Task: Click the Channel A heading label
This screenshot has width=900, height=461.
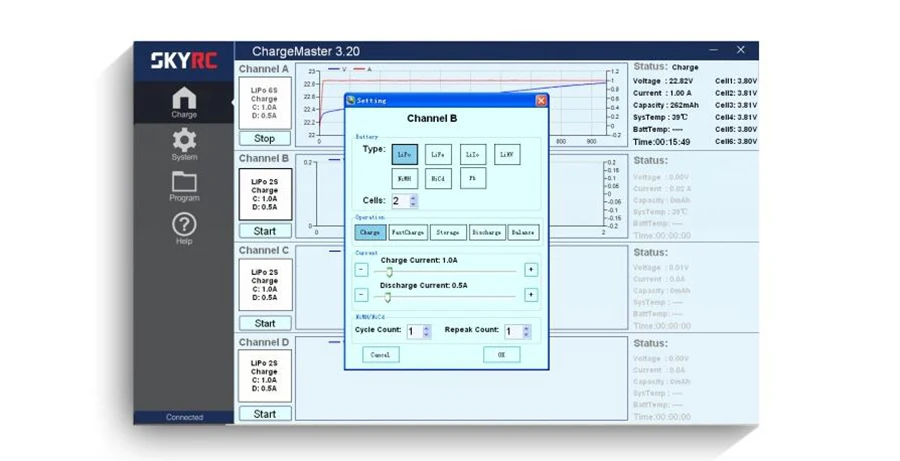Action: 264,69
